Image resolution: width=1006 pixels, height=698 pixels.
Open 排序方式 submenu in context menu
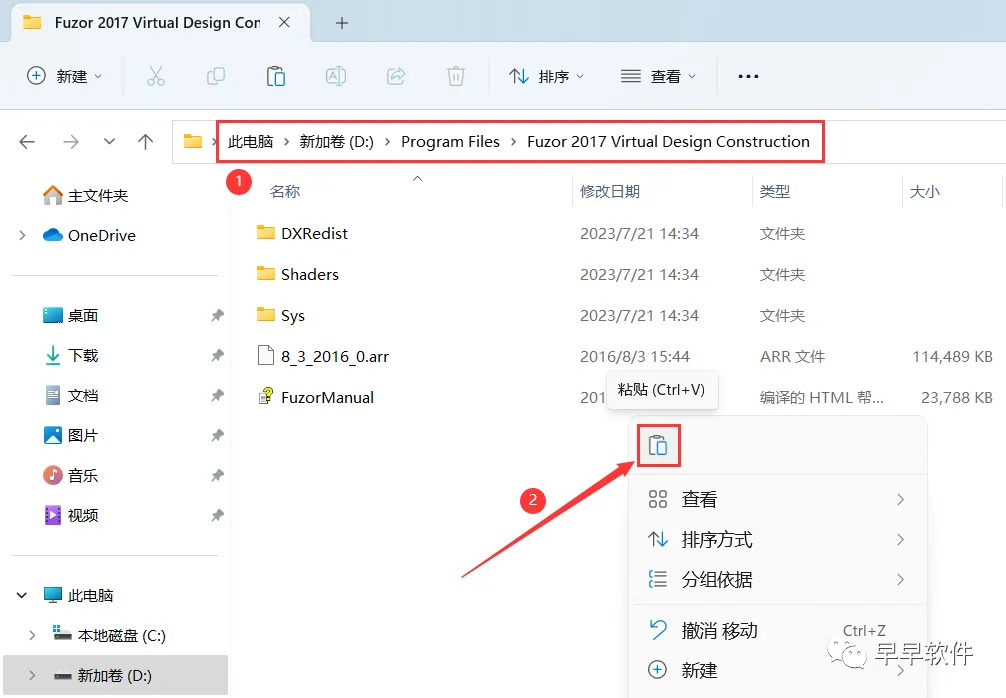778,540
